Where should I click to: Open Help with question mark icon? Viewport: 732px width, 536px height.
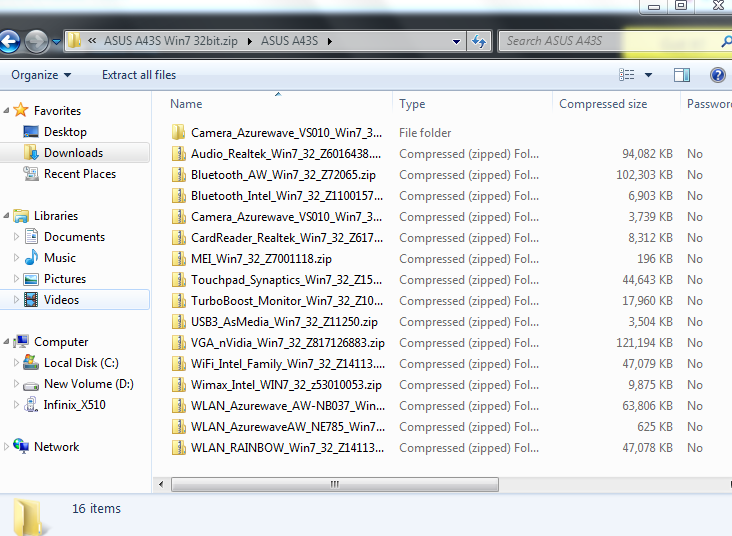718,75
